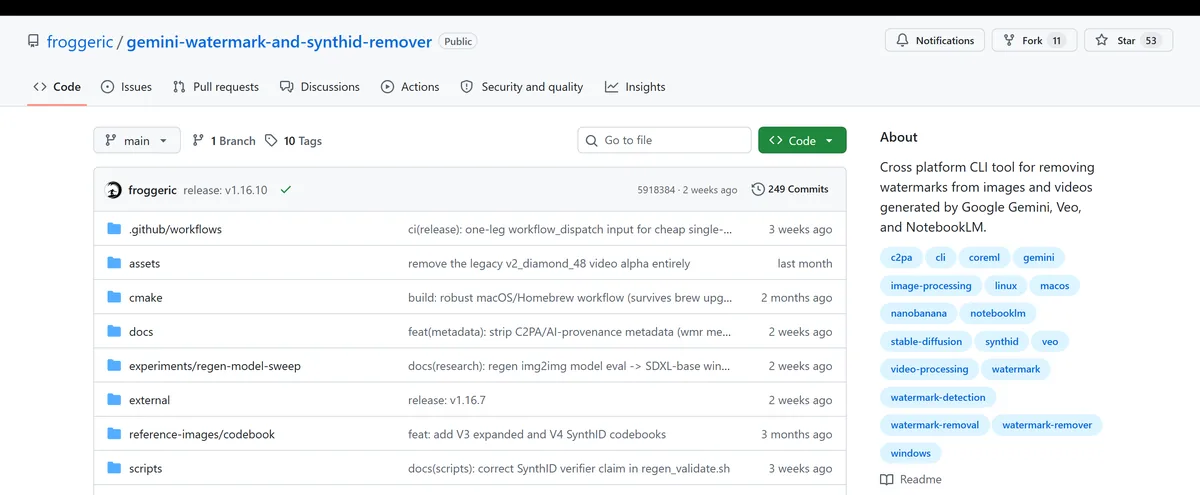This screenshot has height=495, width=1200.
Task: Click the folder icon next to external
Action: 114,400
